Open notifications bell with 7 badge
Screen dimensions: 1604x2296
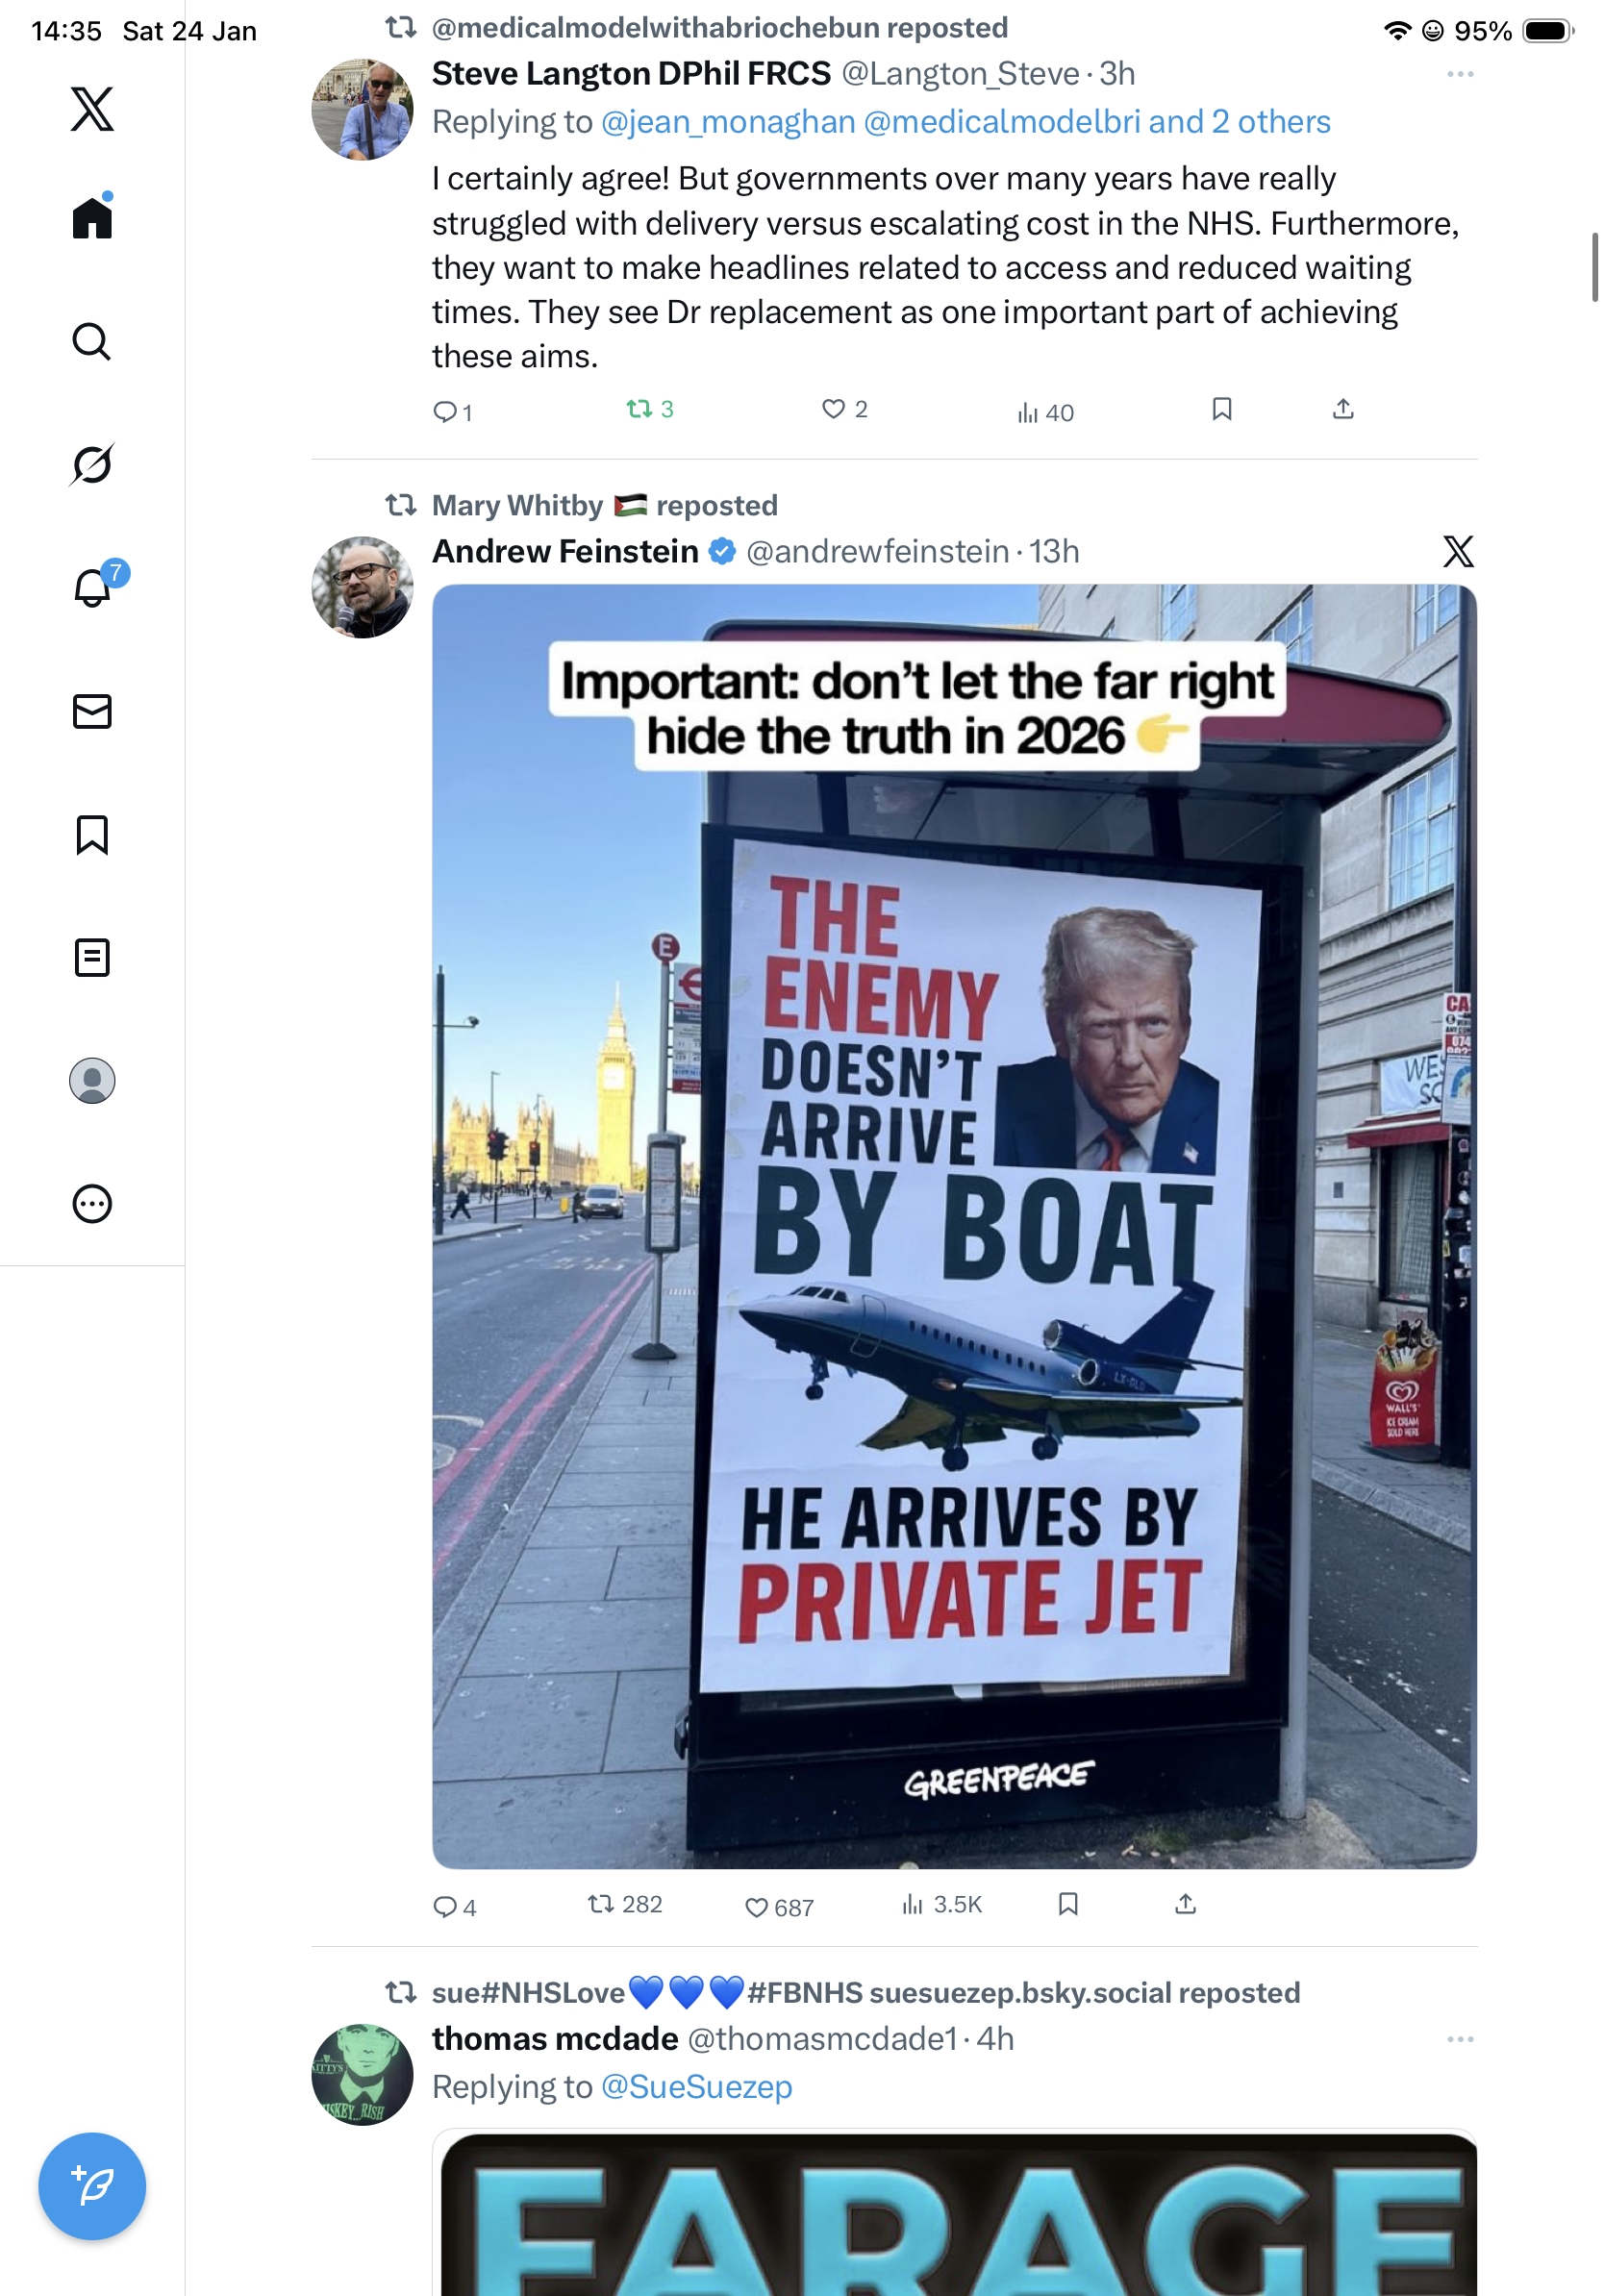(x=92, y=587)
